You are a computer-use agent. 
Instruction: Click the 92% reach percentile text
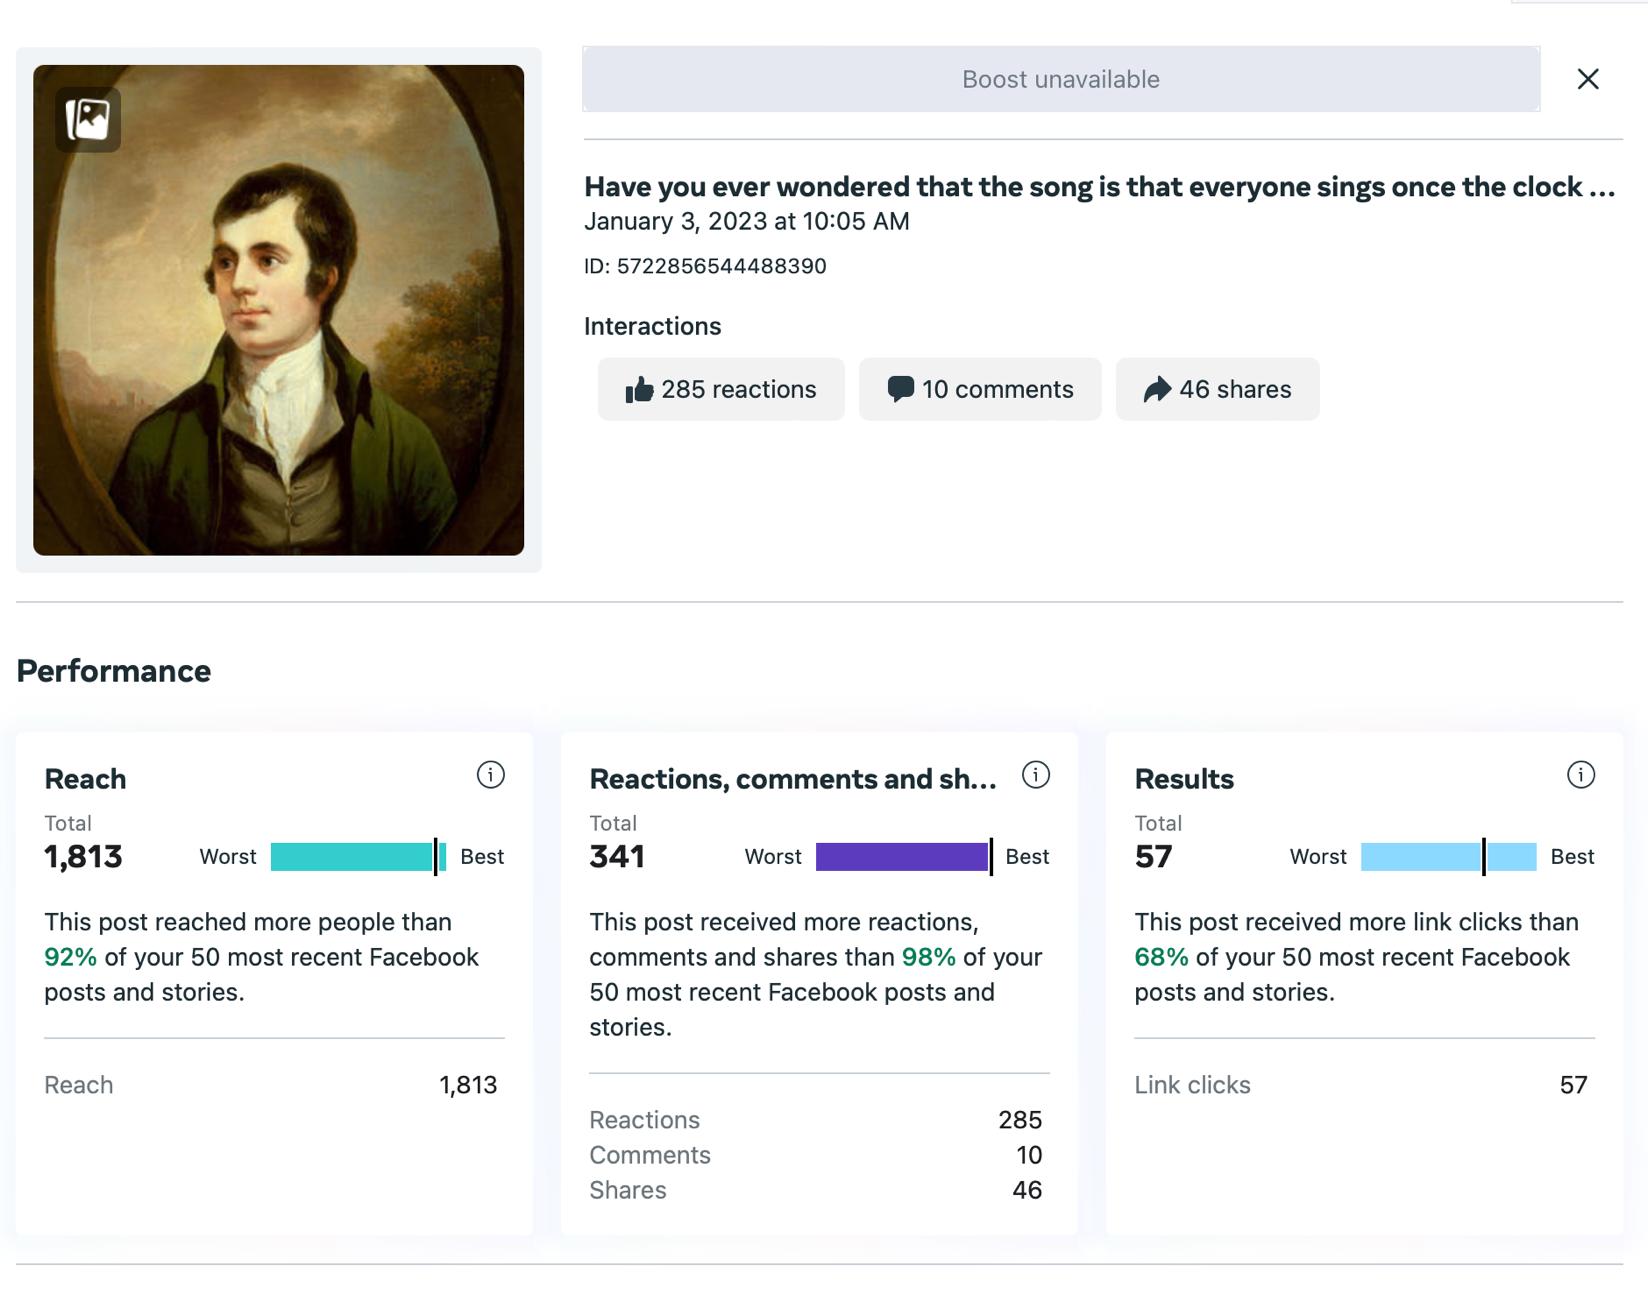pyautogui.click(x=70, y=957)
